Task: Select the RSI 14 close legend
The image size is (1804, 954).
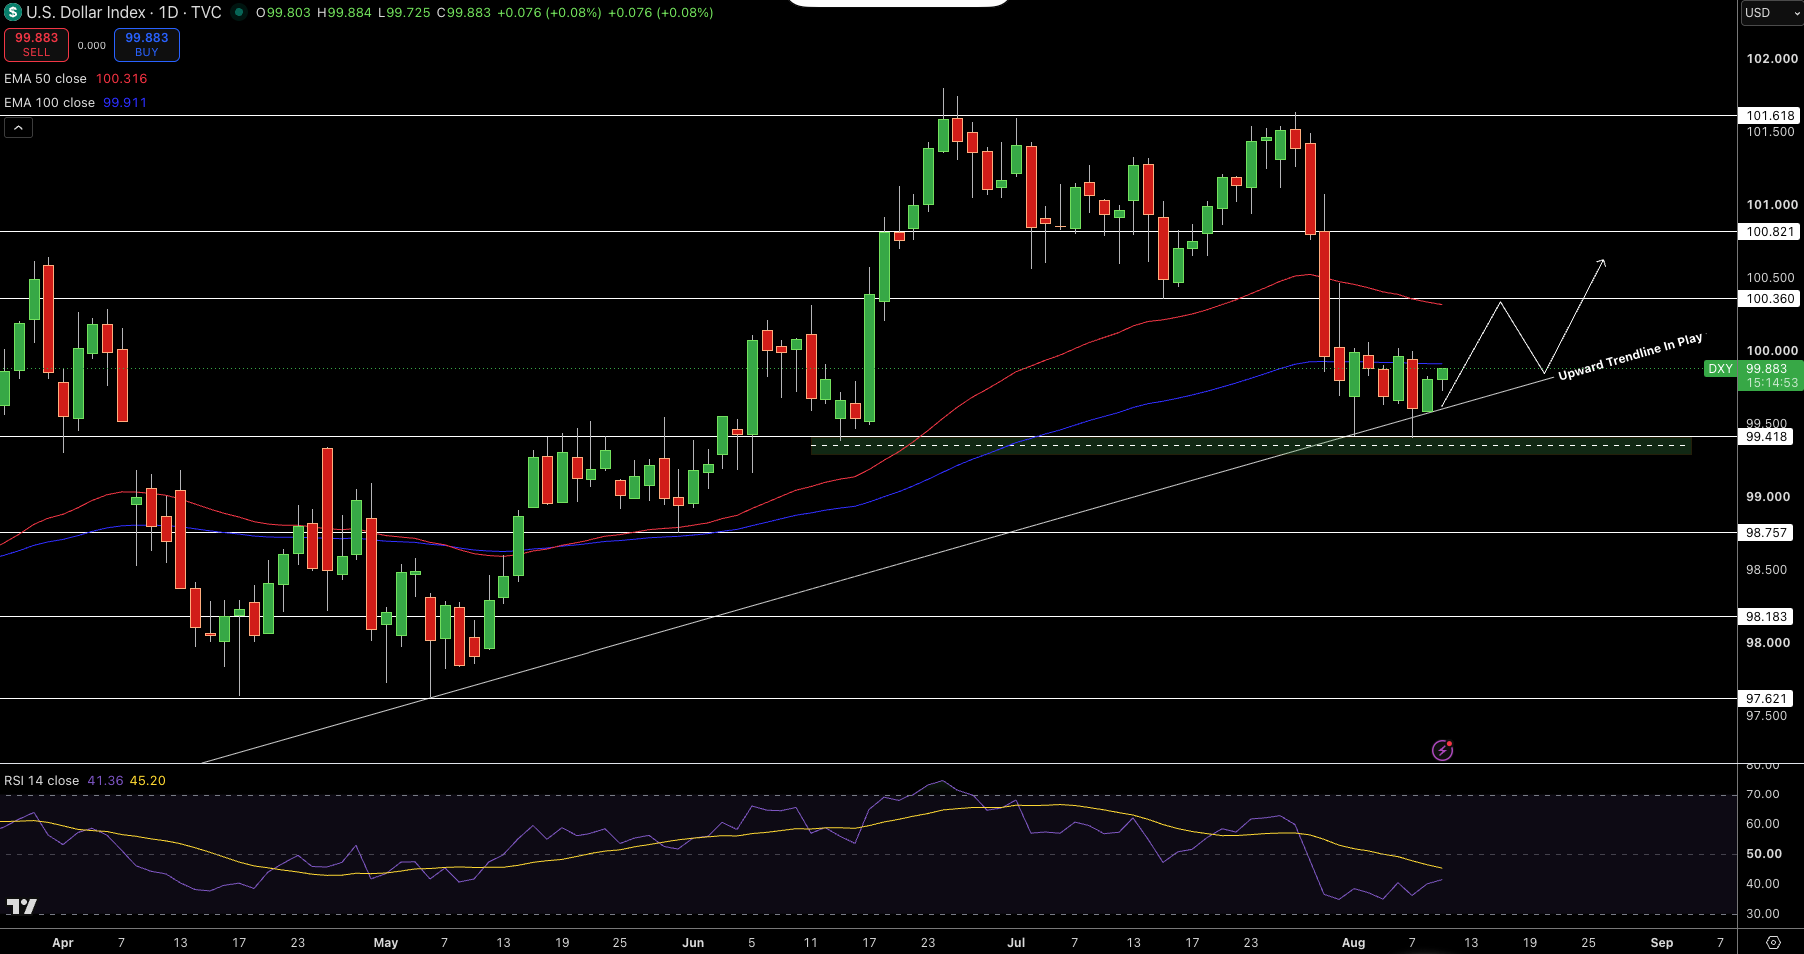Action: (42, 781)
